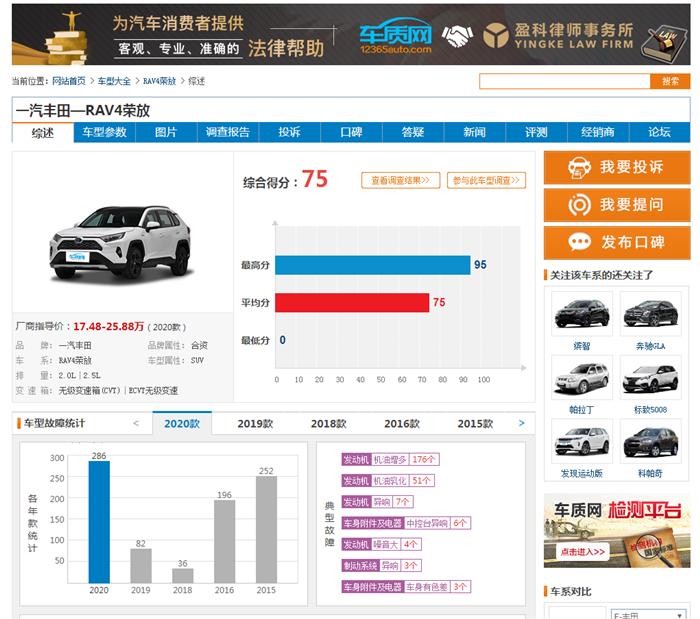Click the 盈科律师事务所 logo

click(558, 36)
